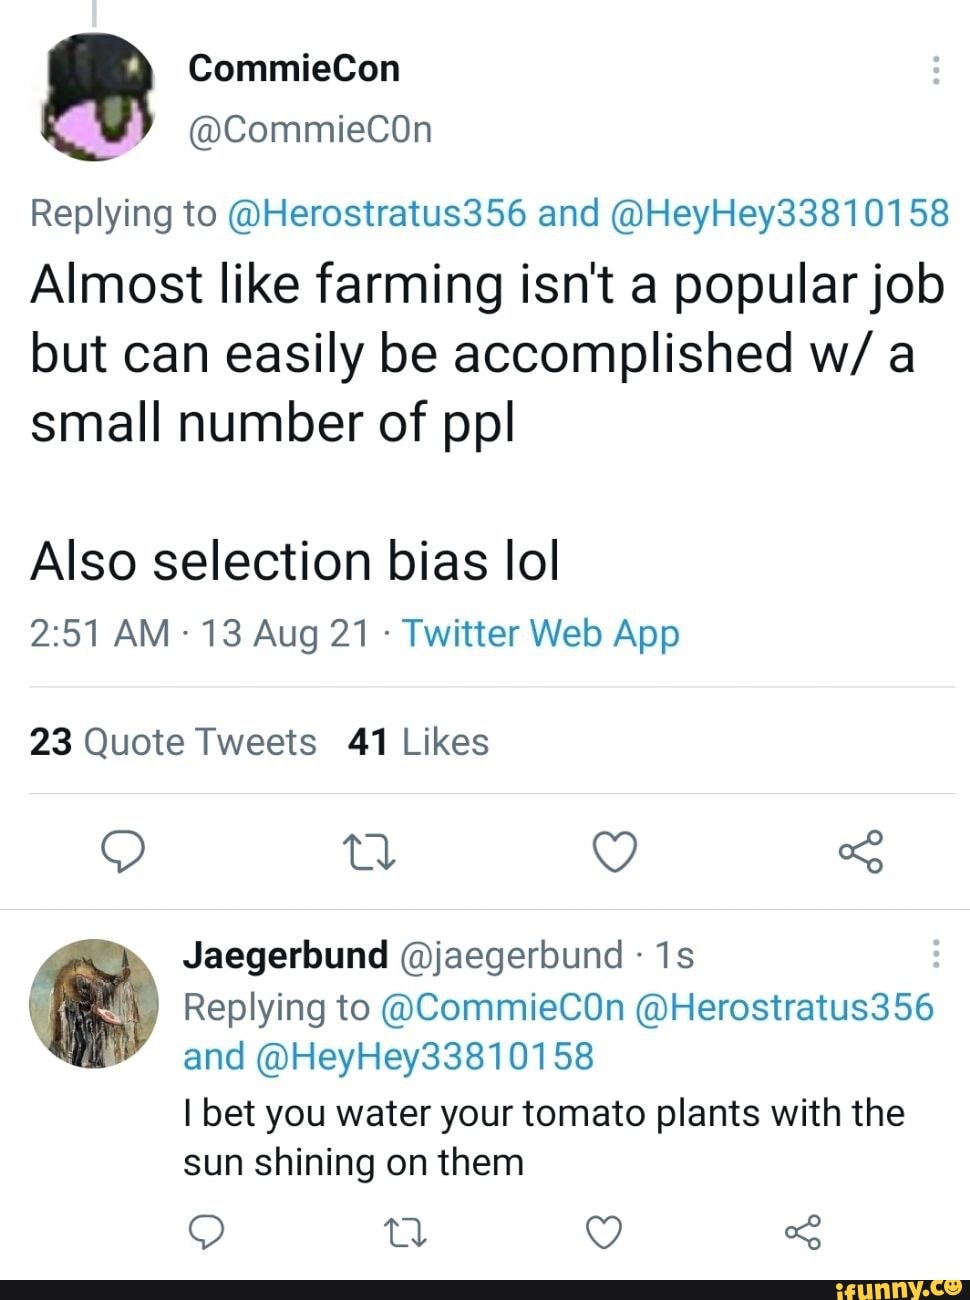Like the CommieCon farming tweet

(614, 852)
